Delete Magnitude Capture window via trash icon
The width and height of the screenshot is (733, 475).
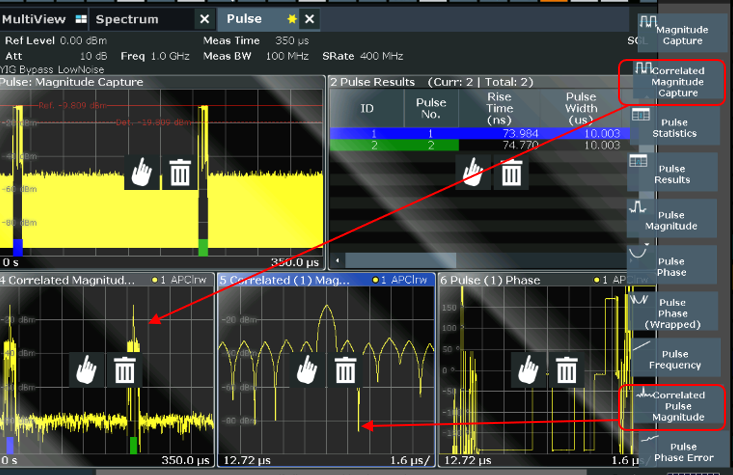(x=180, y=173)
